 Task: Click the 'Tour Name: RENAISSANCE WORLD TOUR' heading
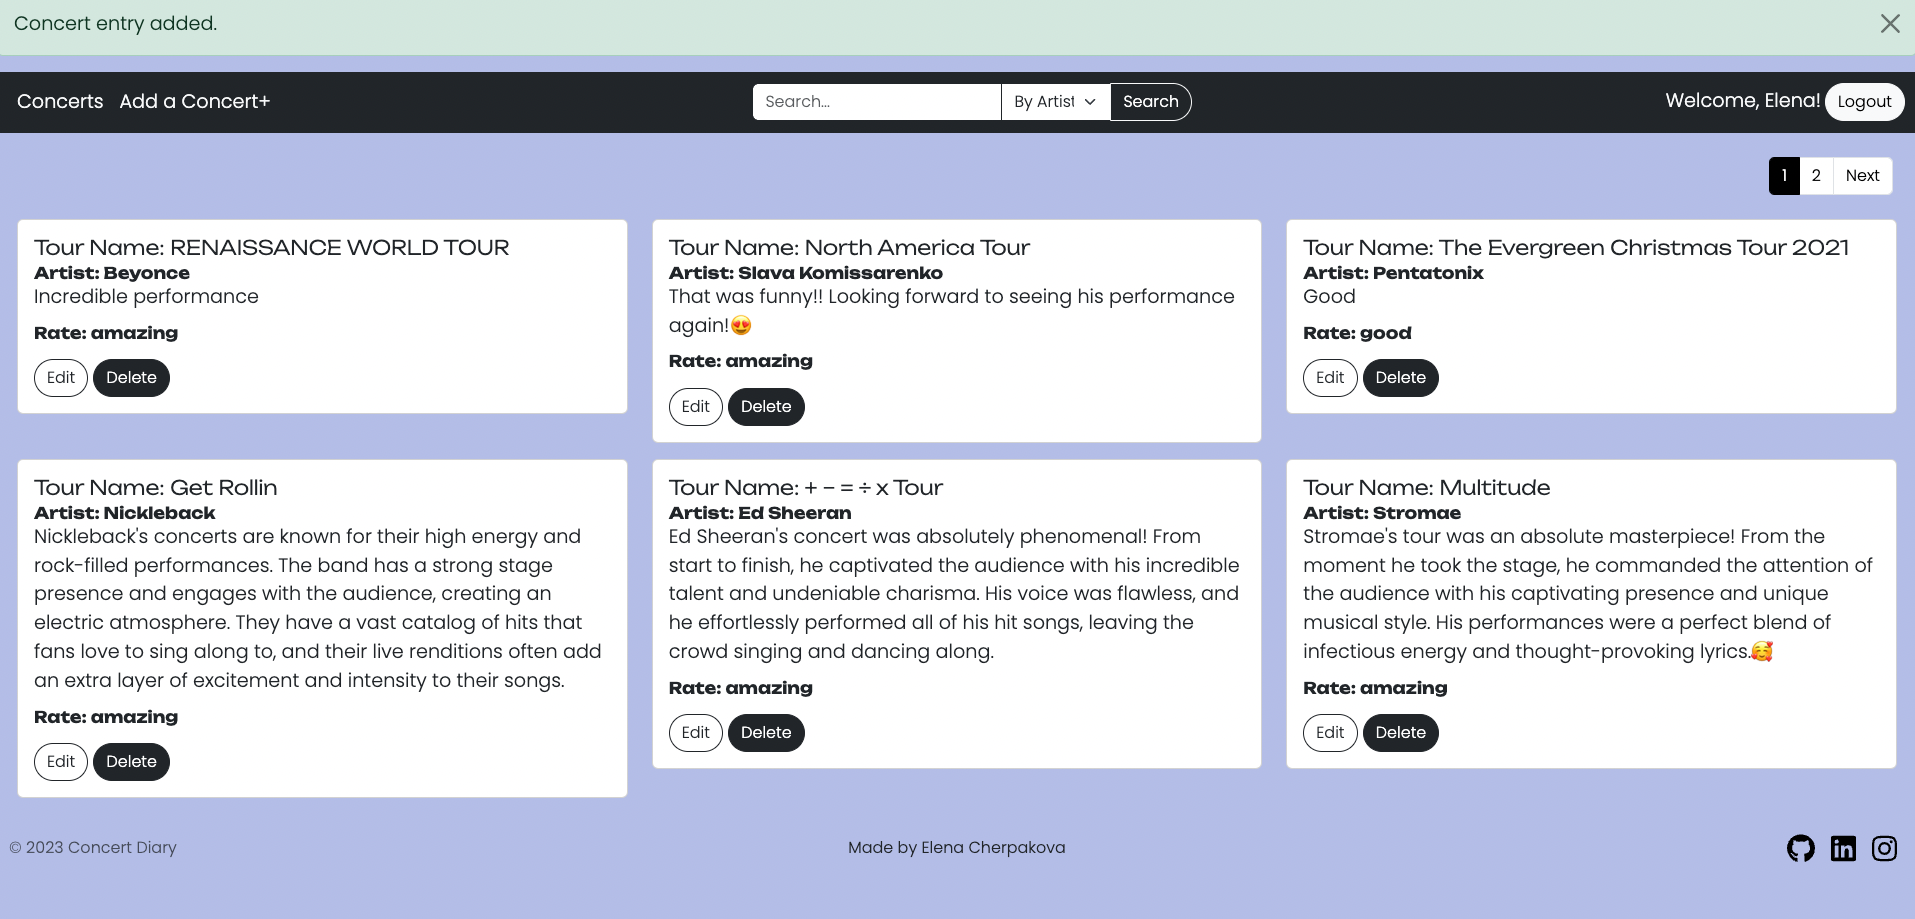coord(271,247)
